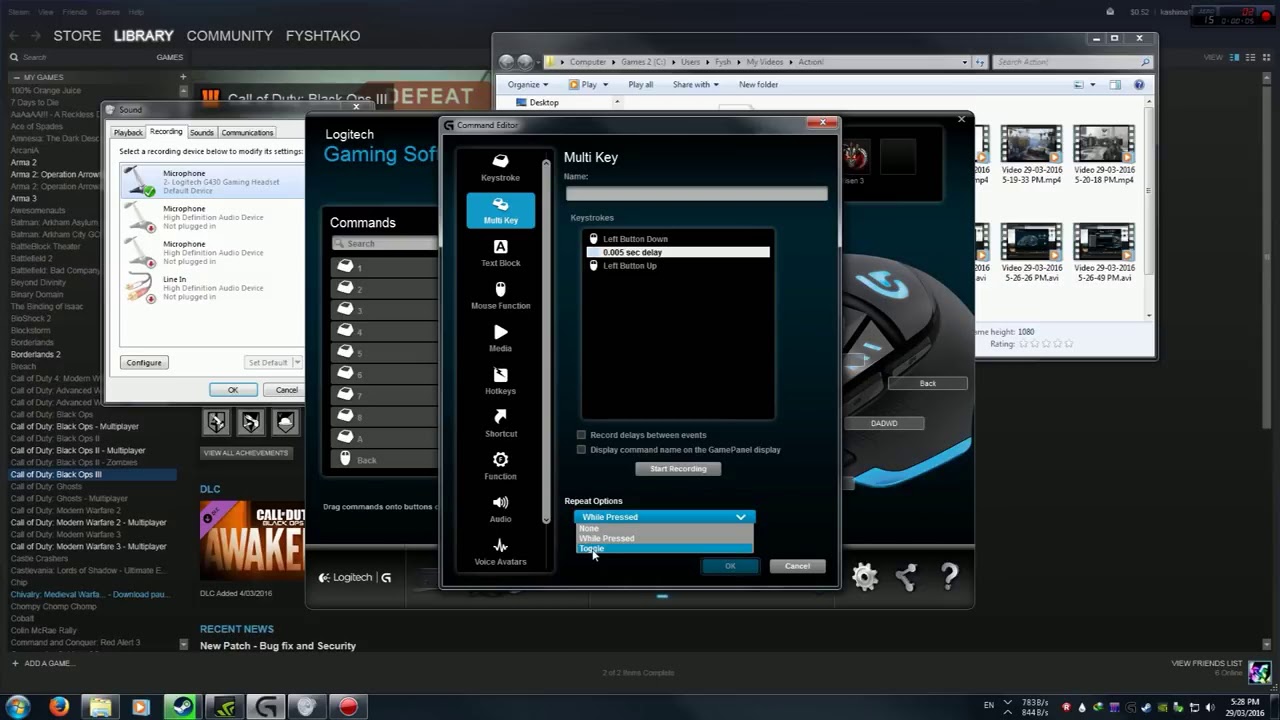Open Steam COMMUNITY section

229,35
